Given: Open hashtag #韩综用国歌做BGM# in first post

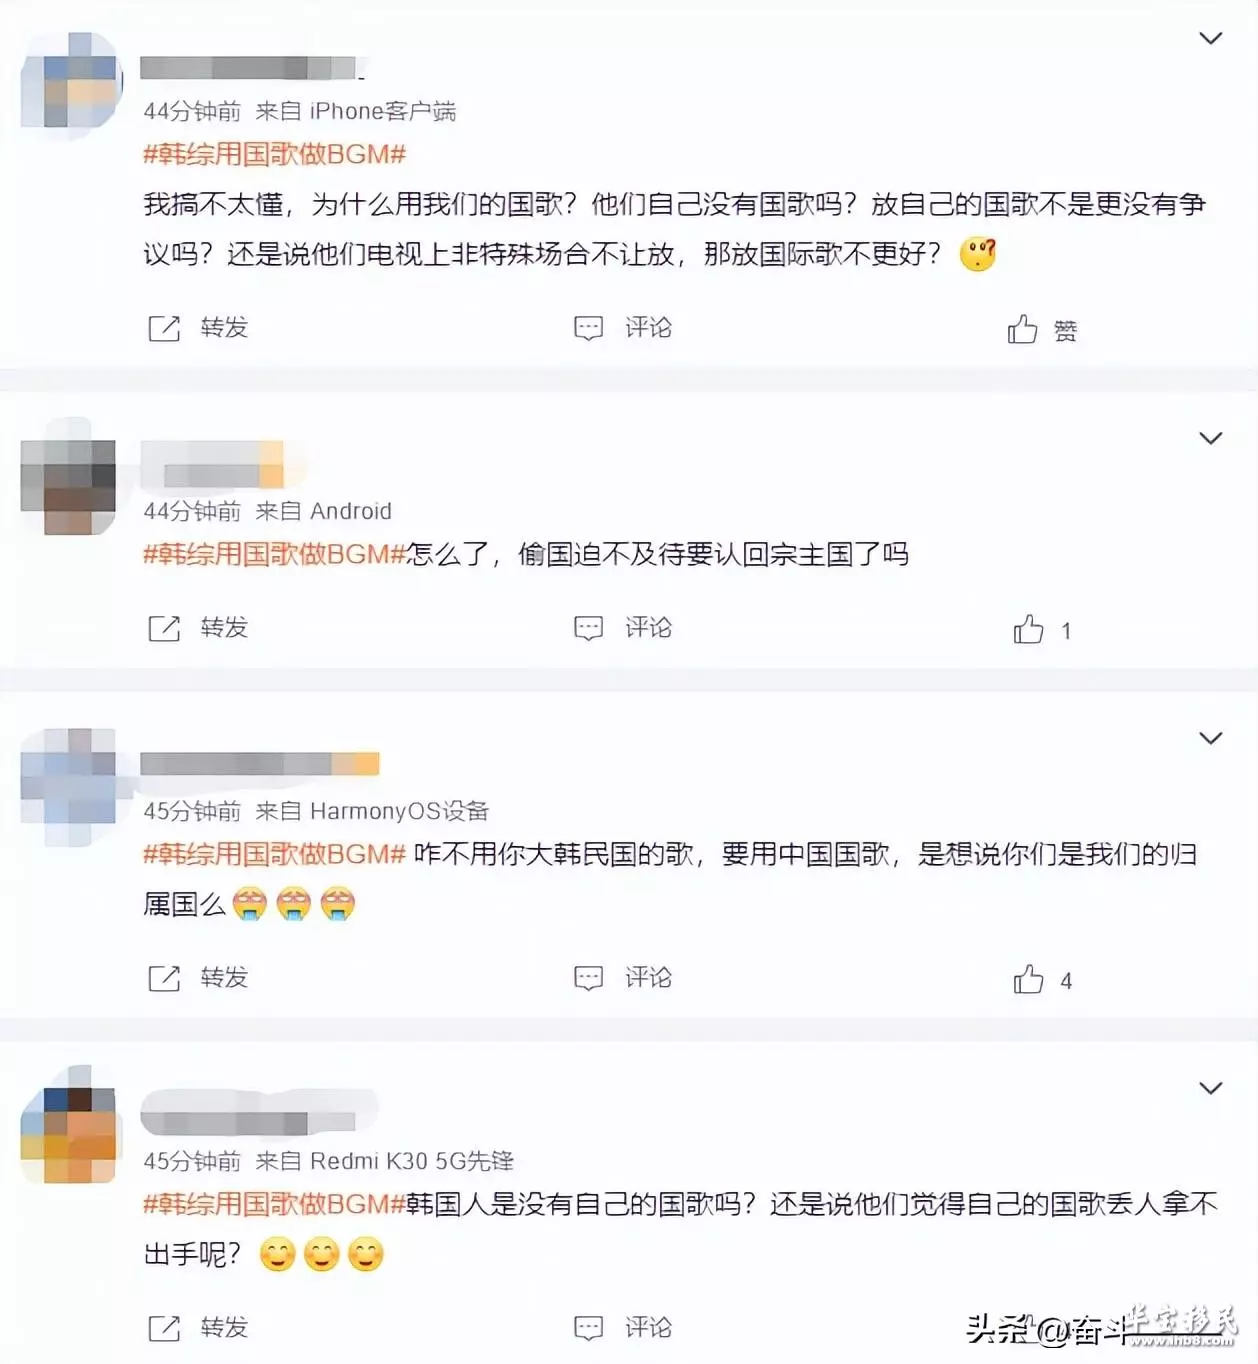Looking at the screenshot, I should click(275, 154).
